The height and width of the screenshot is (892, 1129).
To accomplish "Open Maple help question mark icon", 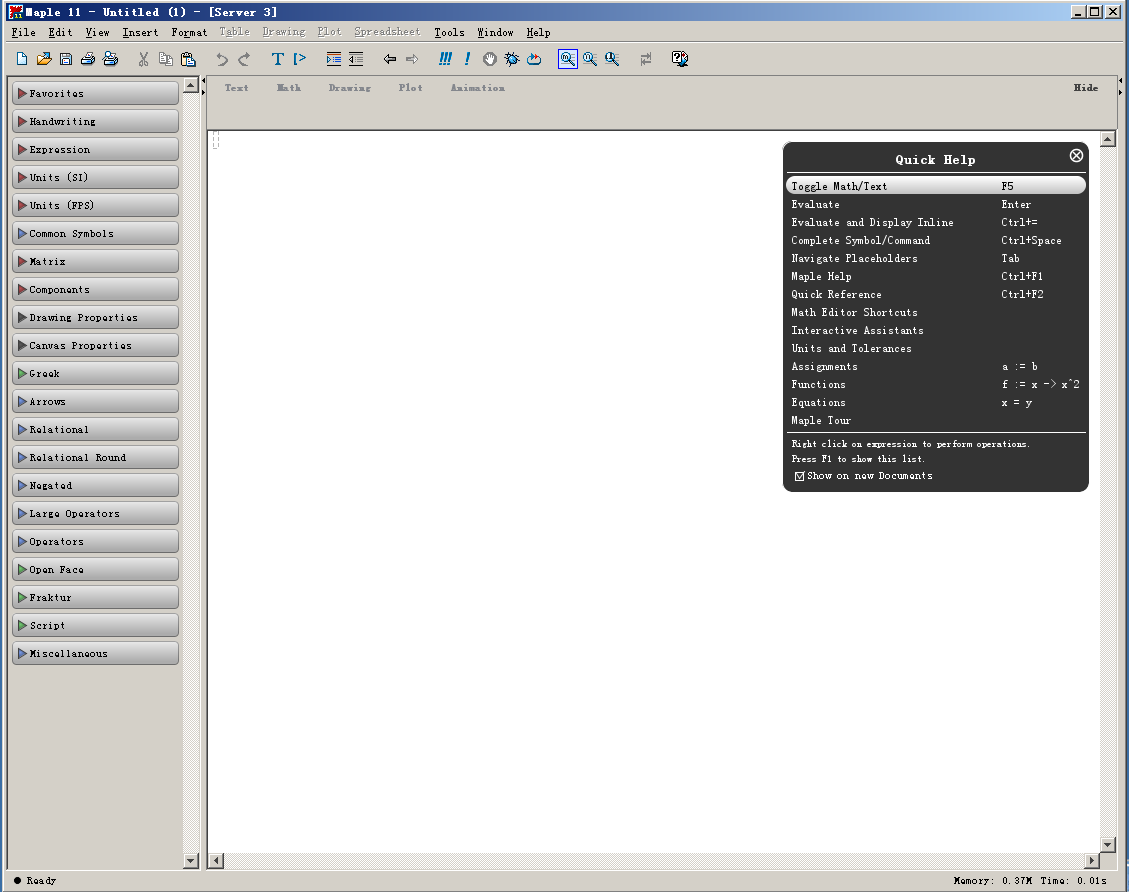I will click(680, 59).
